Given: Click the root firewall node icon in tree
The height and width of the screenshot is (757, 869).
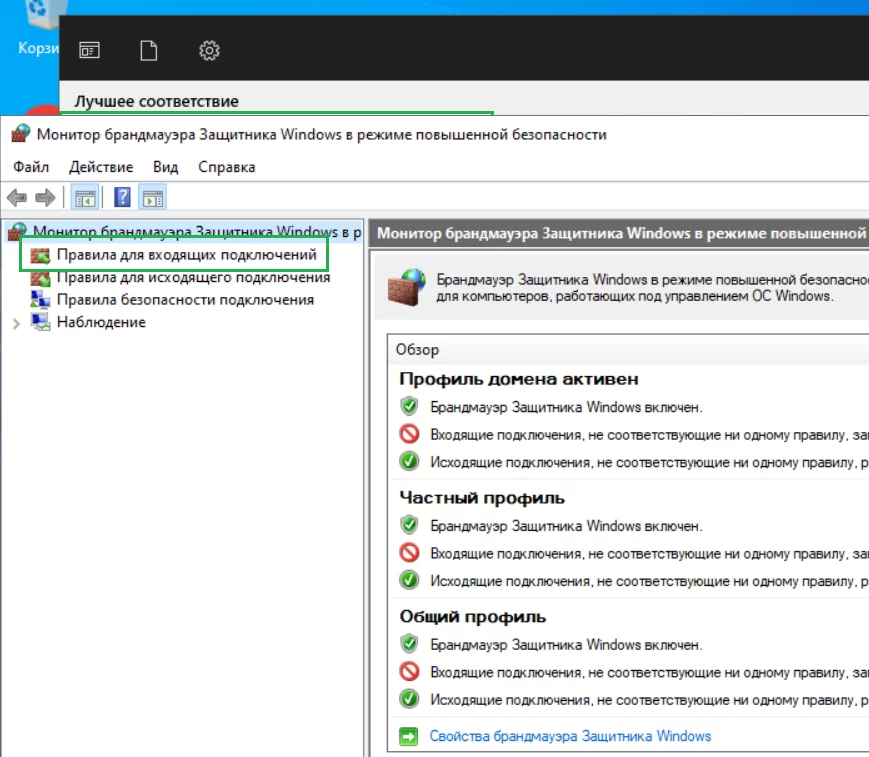Looking at the screenshot, I should [17, 232].
